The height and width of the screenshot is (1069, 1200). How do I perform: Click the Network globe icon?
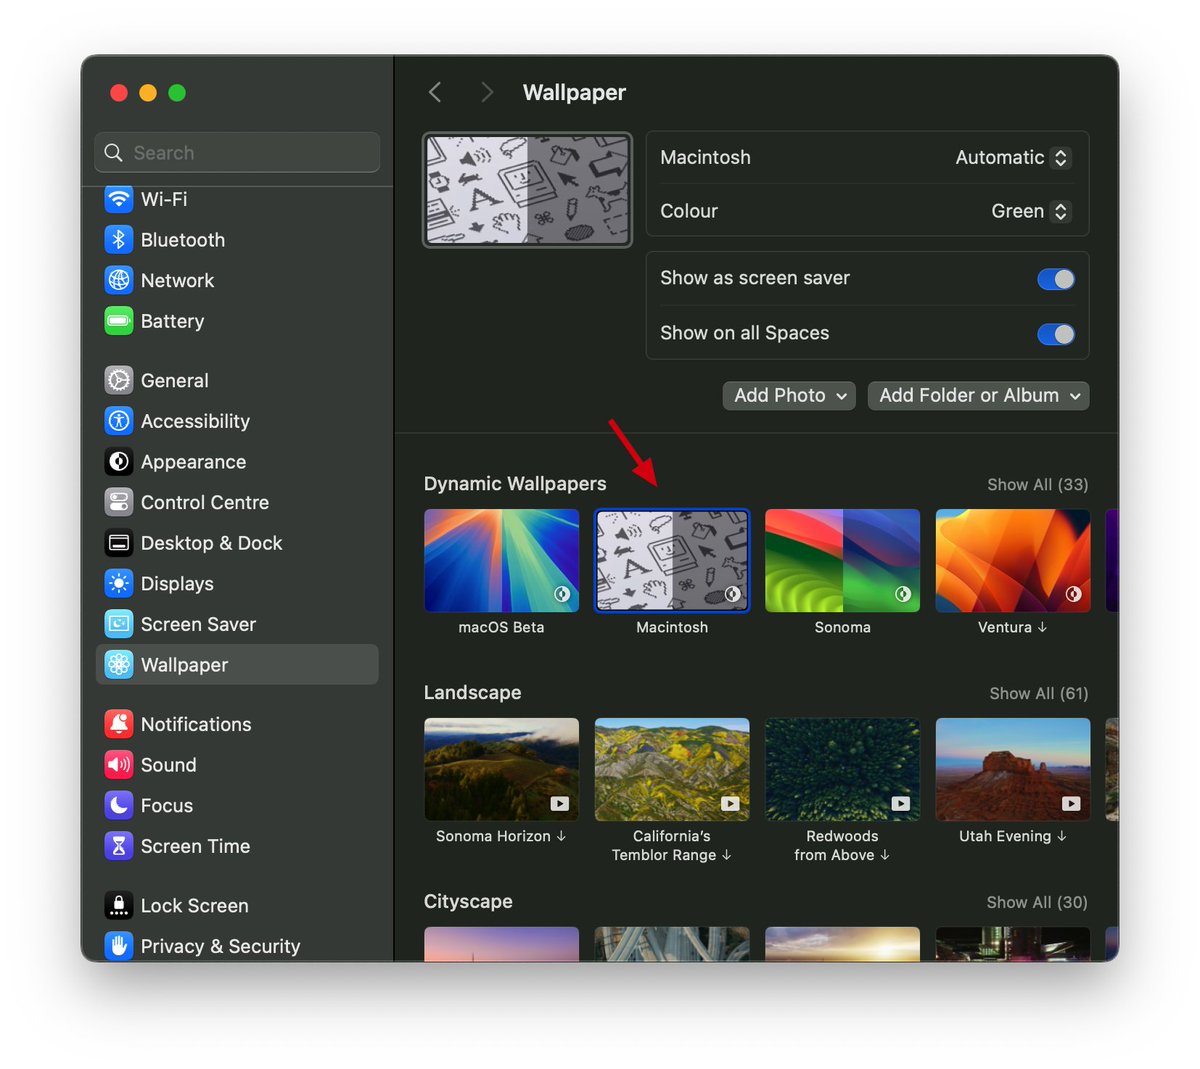pos(119,281)
